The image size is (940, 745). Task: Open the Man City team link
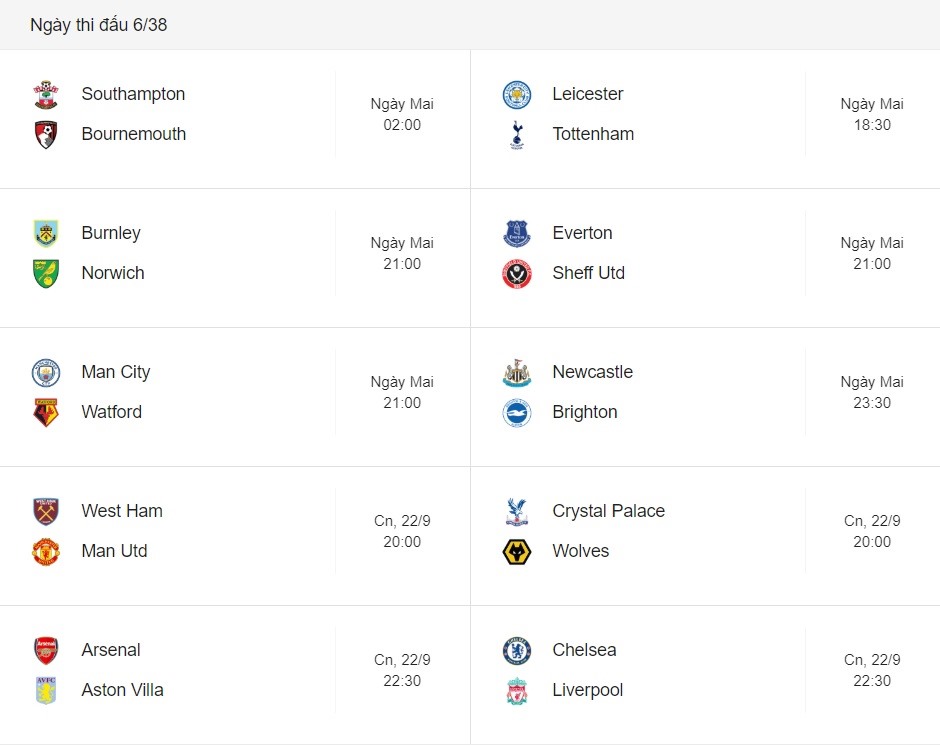click(x=116, y=372)
